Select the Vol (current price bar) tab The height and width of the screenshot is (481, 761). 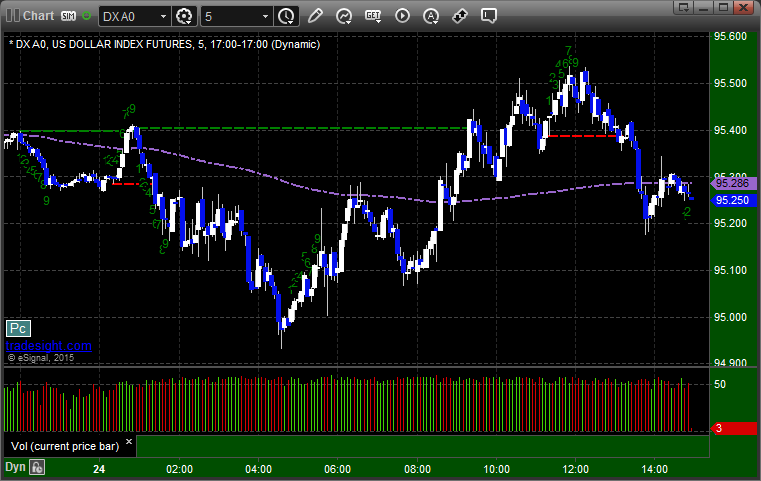pyautogui.click(x=65, y=446)
